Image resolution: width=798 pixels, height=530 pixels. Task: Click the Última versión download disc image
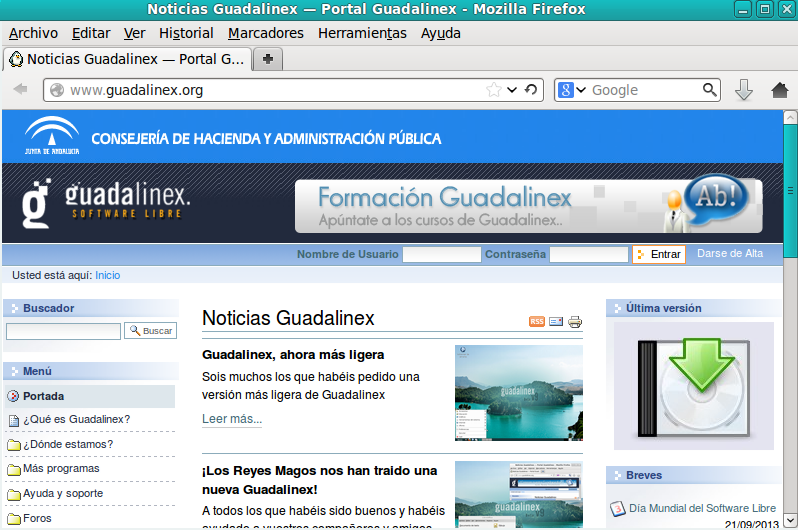coord(694,386)
